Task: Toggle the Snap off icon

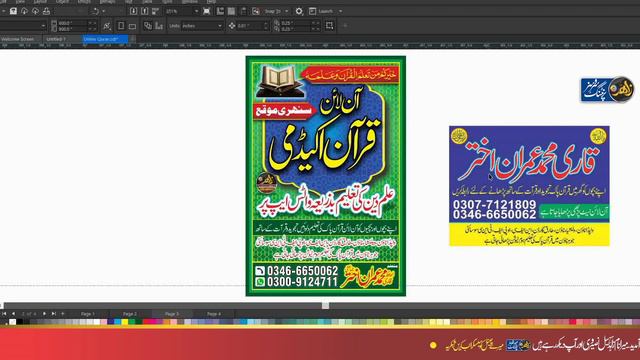Action: 256,11
